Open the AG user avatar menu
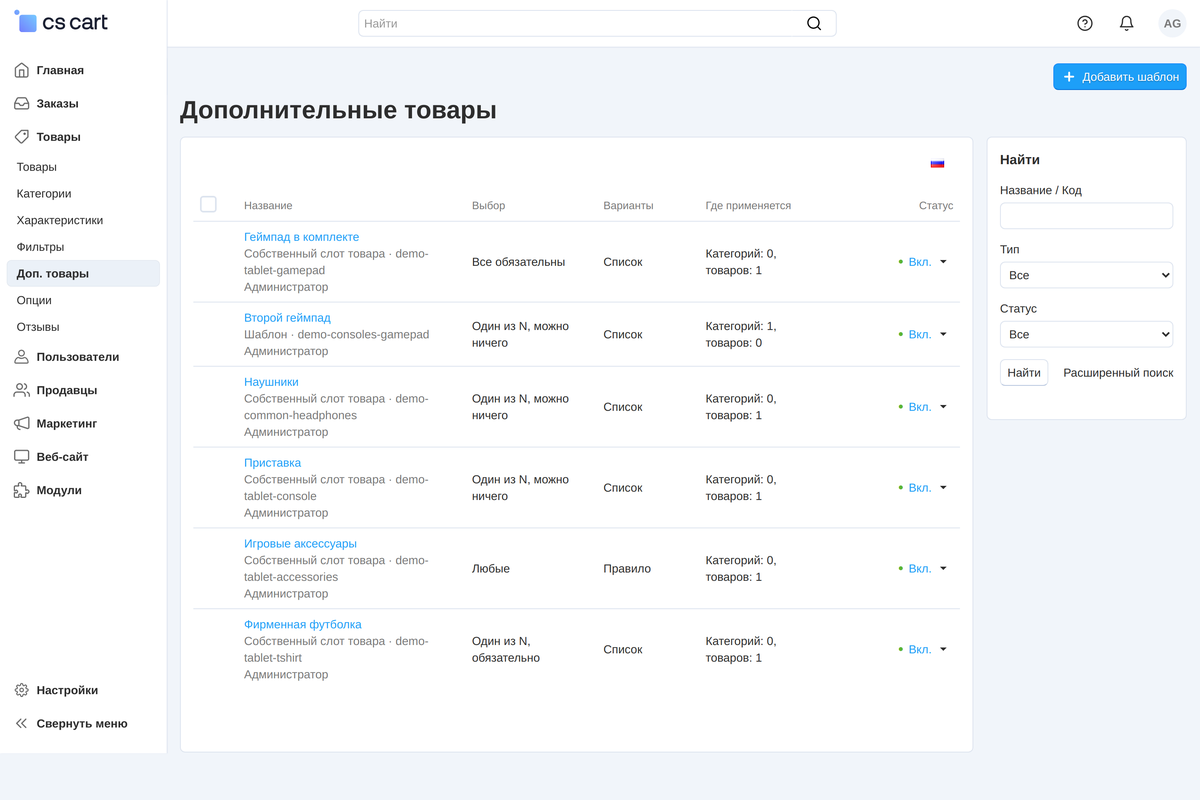Viewport: 1200px width, 800px height. [x=1172, y=23]
